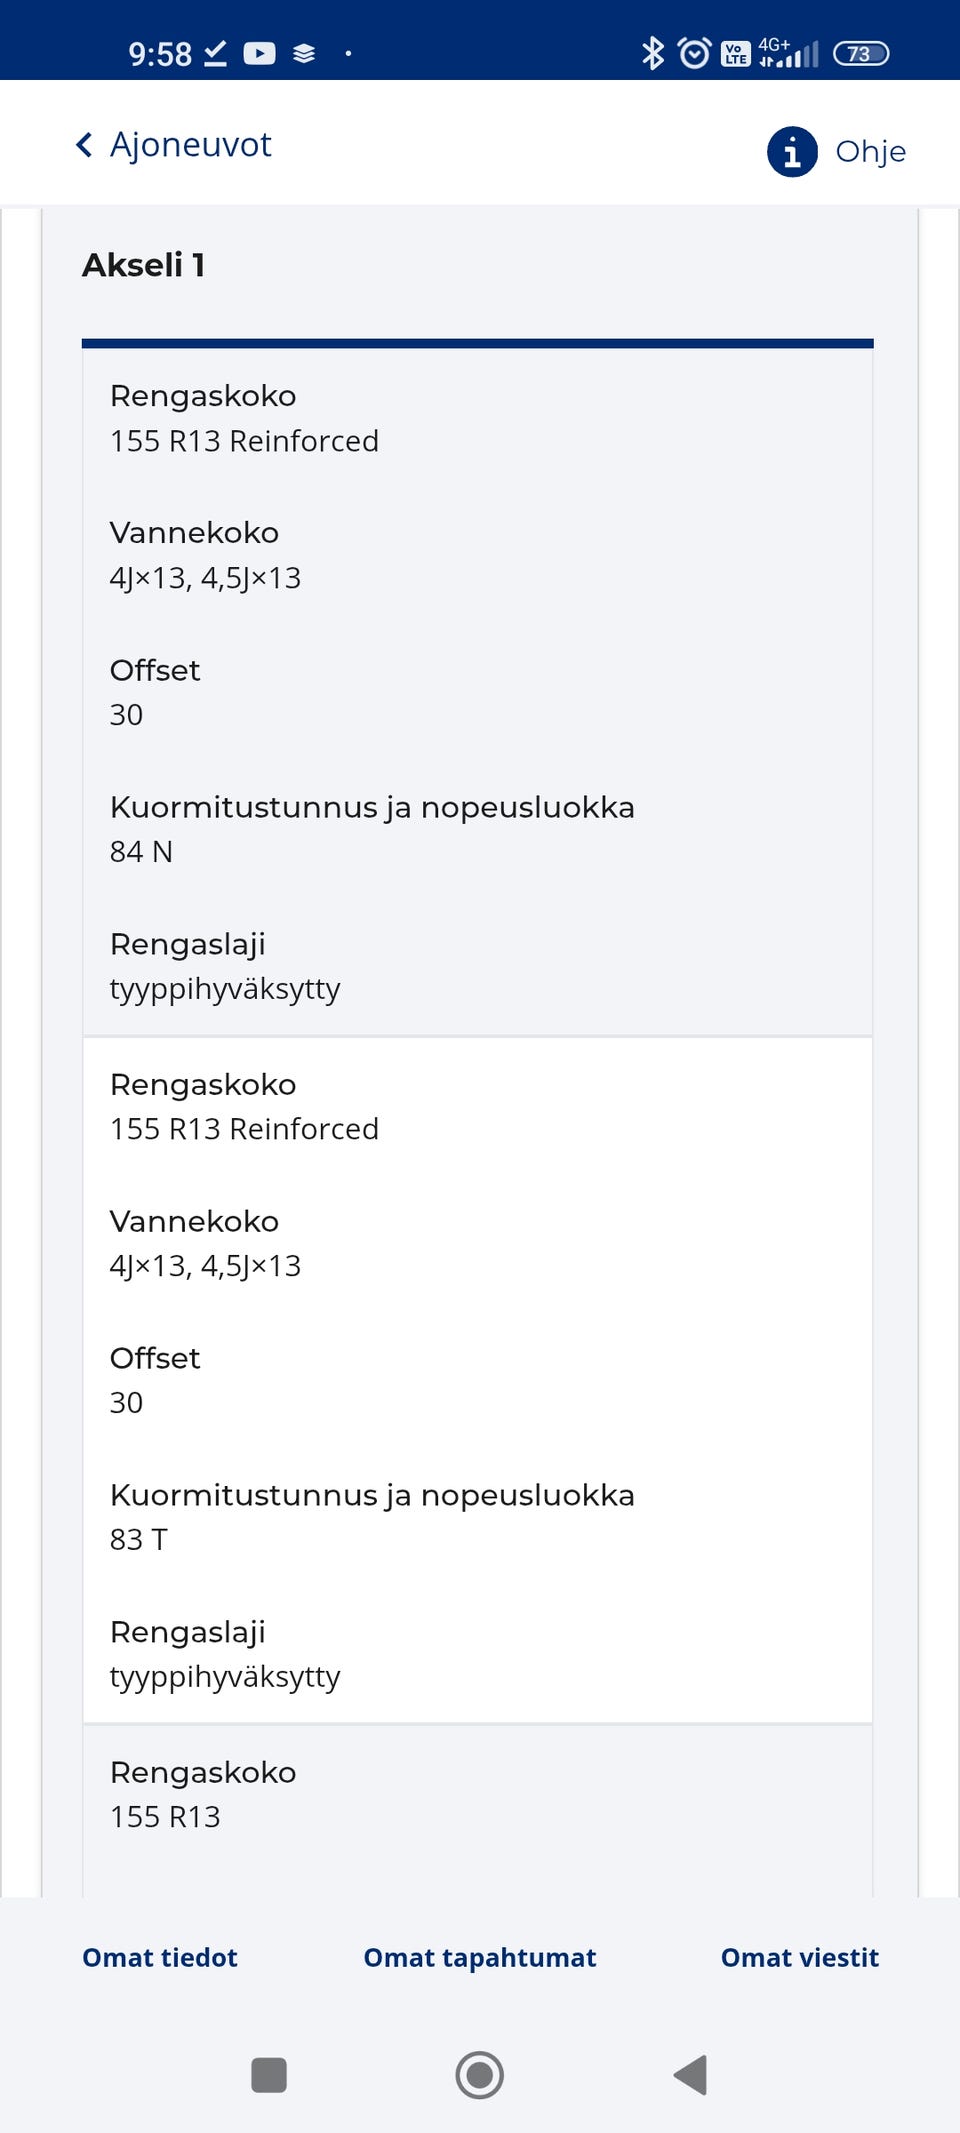Screen dimensions: 960x2133
Task: Open help via the Ohje info icon
Action: [791, 152]
